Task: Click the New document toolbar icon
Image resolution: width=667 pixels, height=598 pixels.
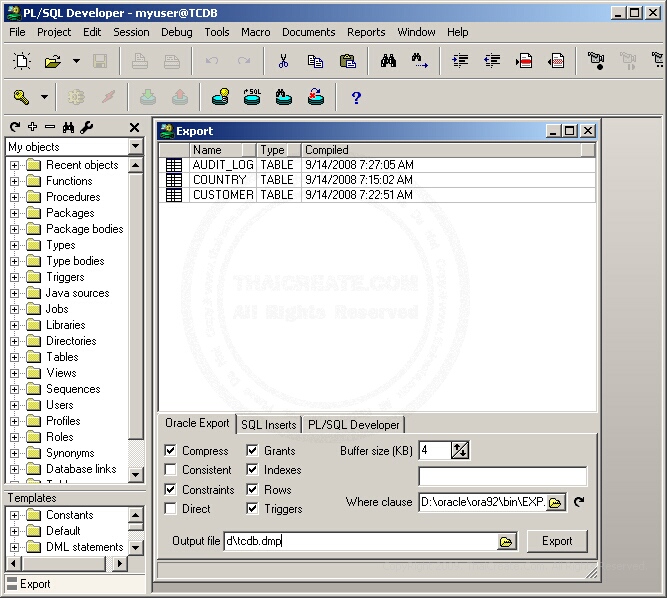Action: pos(22,61)
